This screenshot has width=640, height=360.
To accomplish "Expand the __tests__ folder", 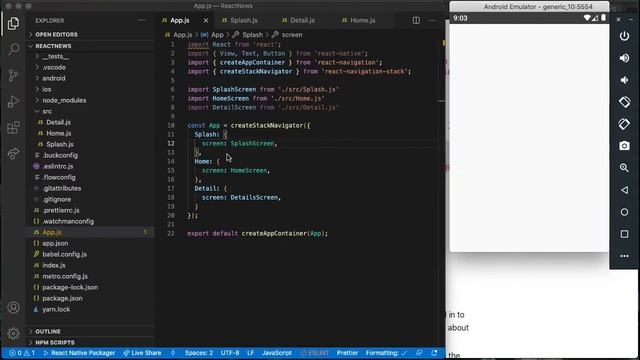I will point(56,56).
